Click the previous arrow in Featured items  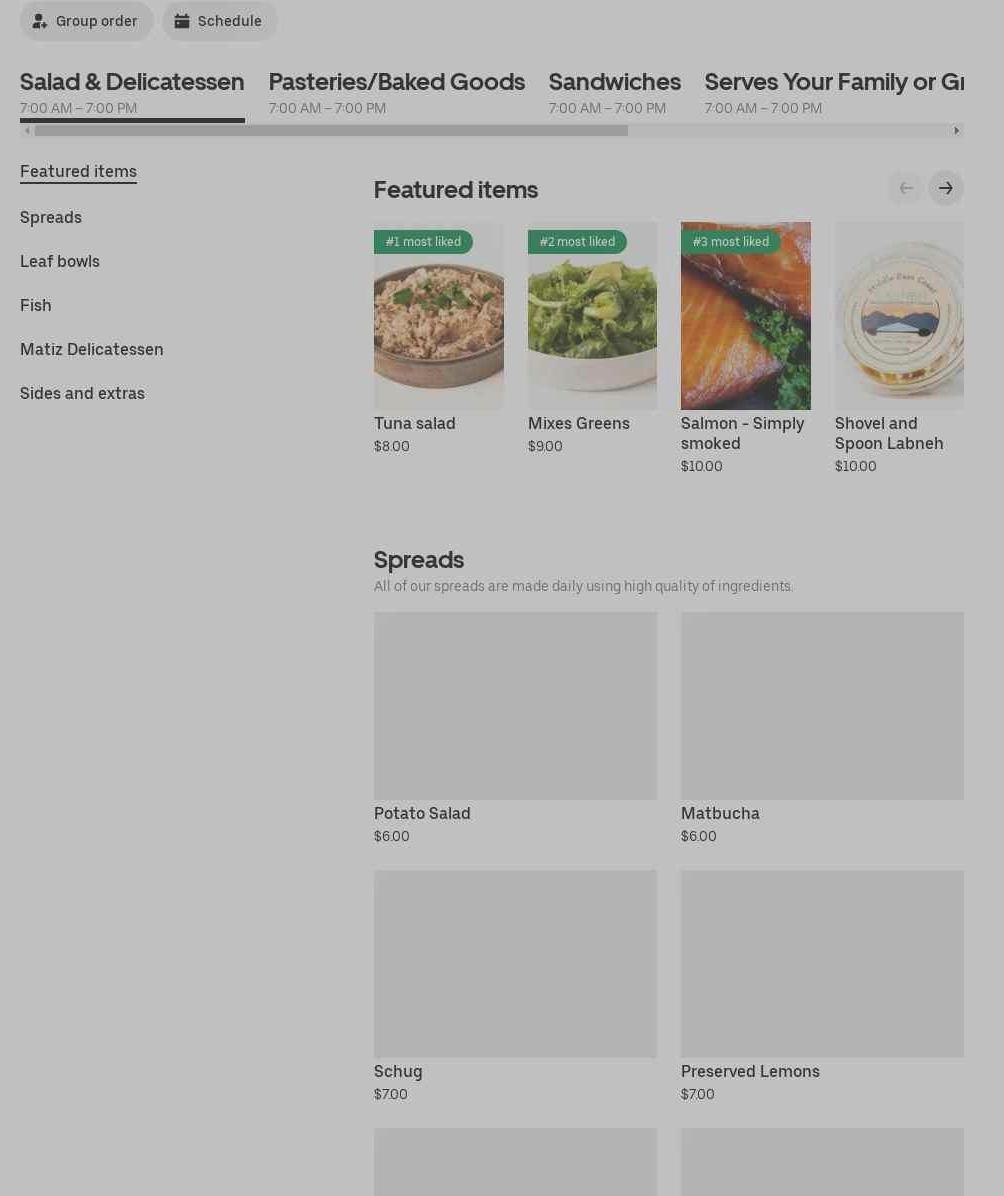click(906, 188)
